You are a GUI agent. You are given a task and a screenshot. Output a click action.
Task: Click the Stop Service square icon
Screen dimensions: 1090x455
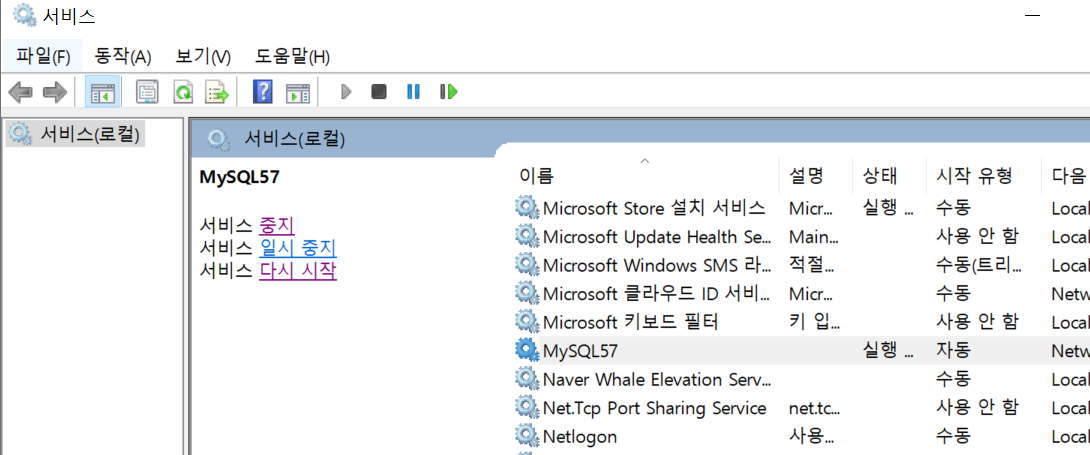379,92
